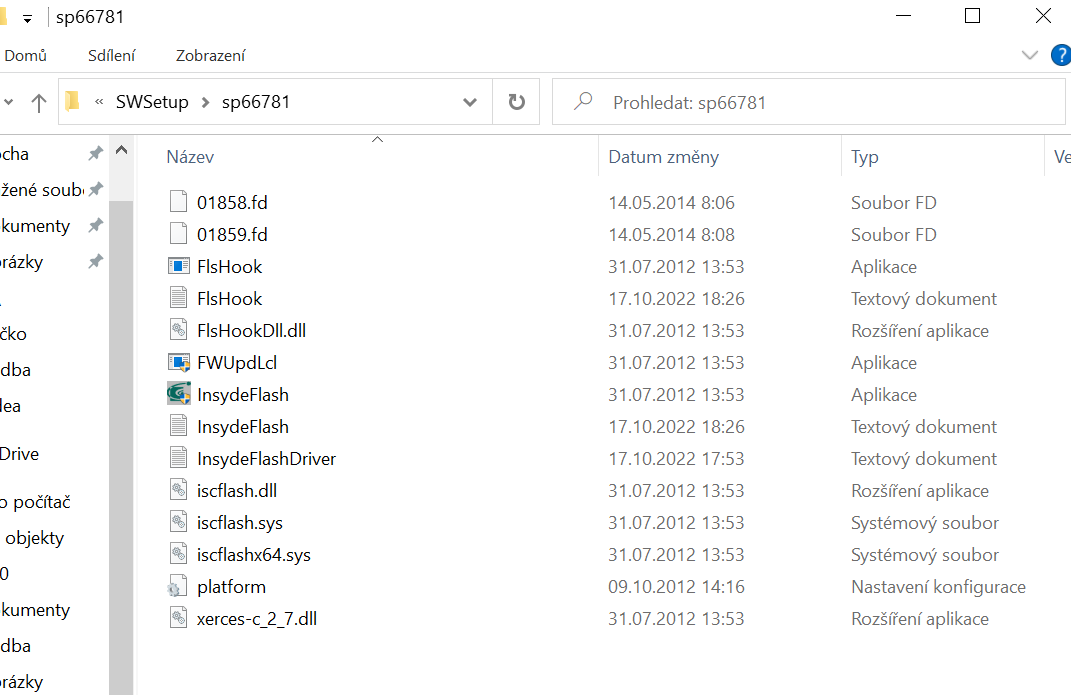The width and height of the screenshot is (1071, 695).
Task: Click the InsydeFlash text document icon
Action: pyautogui.click(x=178, y=426)
